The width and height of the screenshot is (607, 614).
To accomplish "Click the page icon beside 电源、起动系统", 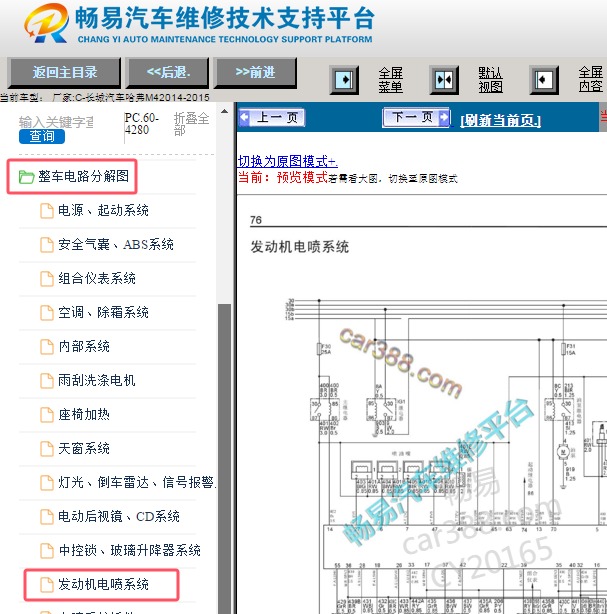I will (47, 211).
